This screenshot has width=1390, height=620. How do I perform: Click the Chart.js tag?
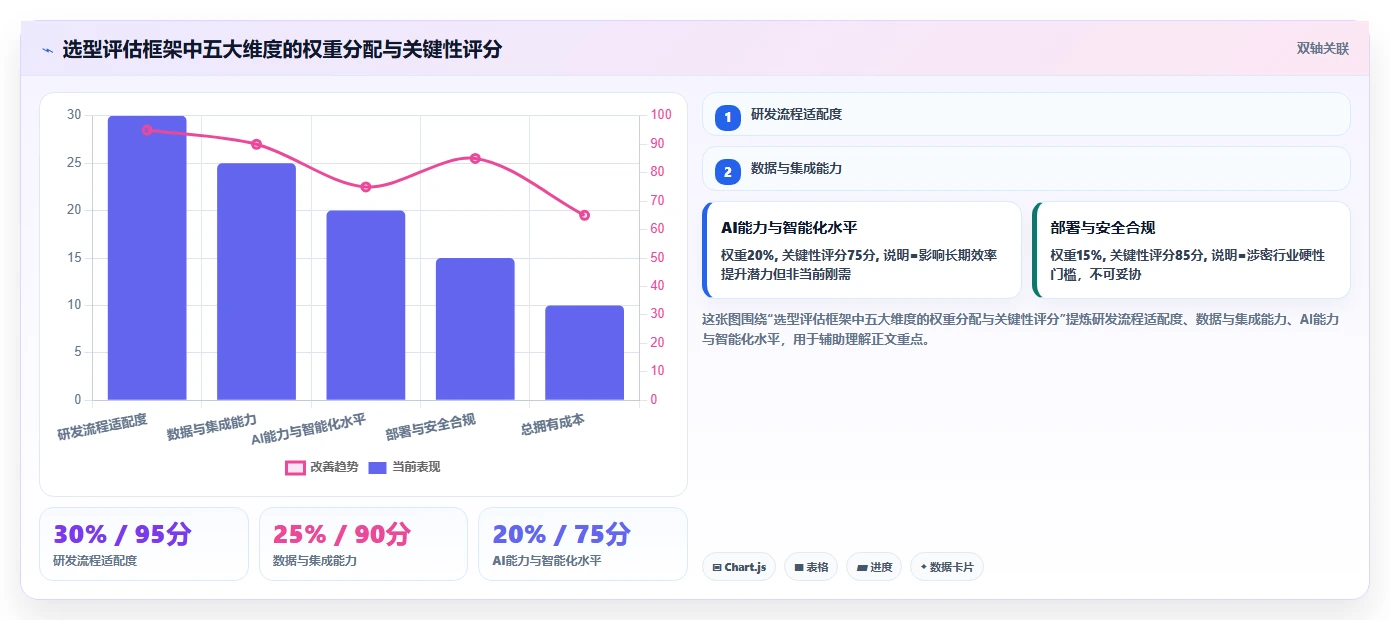pos(739,567)
